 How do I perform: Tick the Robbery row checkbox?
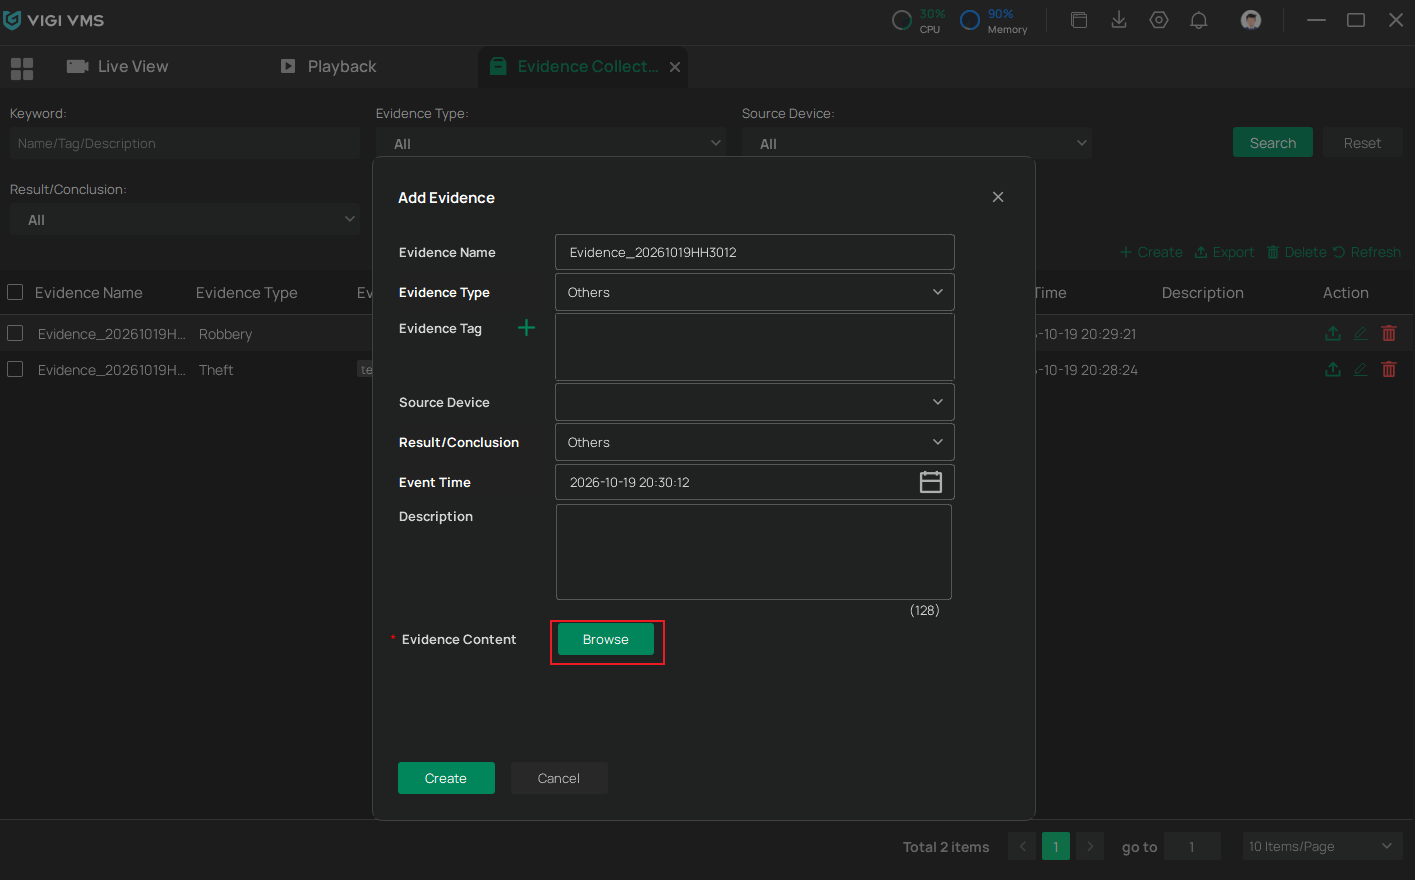pyautogui.click(x=15, y=333)
